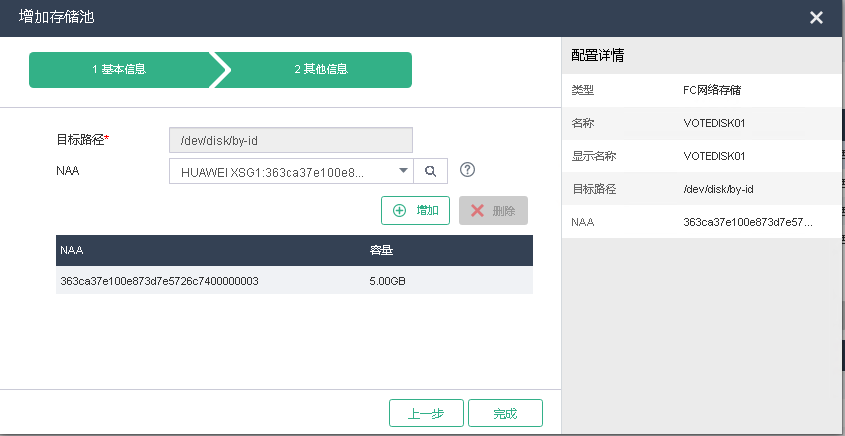Image resolution: width=845 pixels, height=436 pixels.
Task: Click truncated NAA value in 配置详情
Action: coord(747,222)
